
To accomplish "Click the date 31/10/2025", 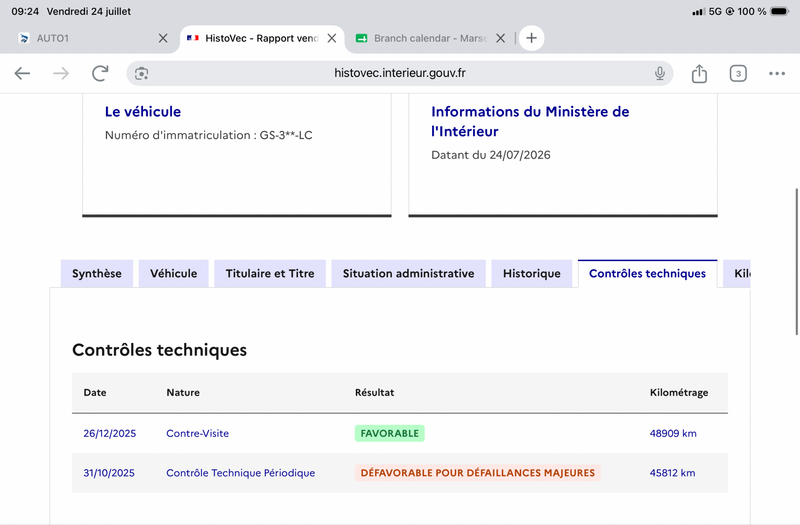I will [x=109, y=473].
